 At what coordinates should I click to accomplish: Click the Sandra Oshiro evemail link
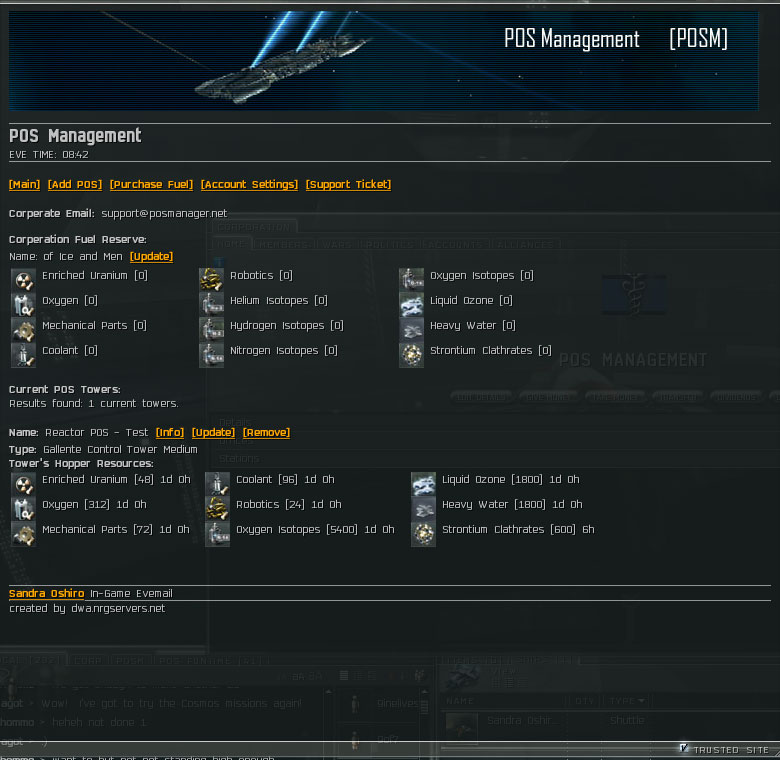pos(47,593)
